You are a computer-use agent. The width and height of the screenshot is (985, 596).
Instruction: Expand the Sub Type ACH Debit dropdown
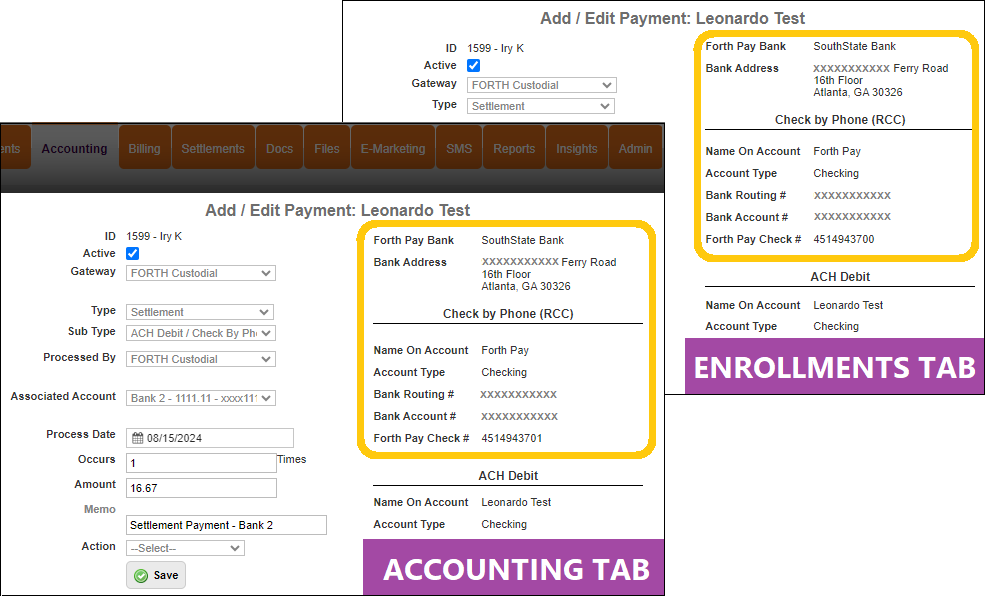pyautogui.click(x=201, y=333)
